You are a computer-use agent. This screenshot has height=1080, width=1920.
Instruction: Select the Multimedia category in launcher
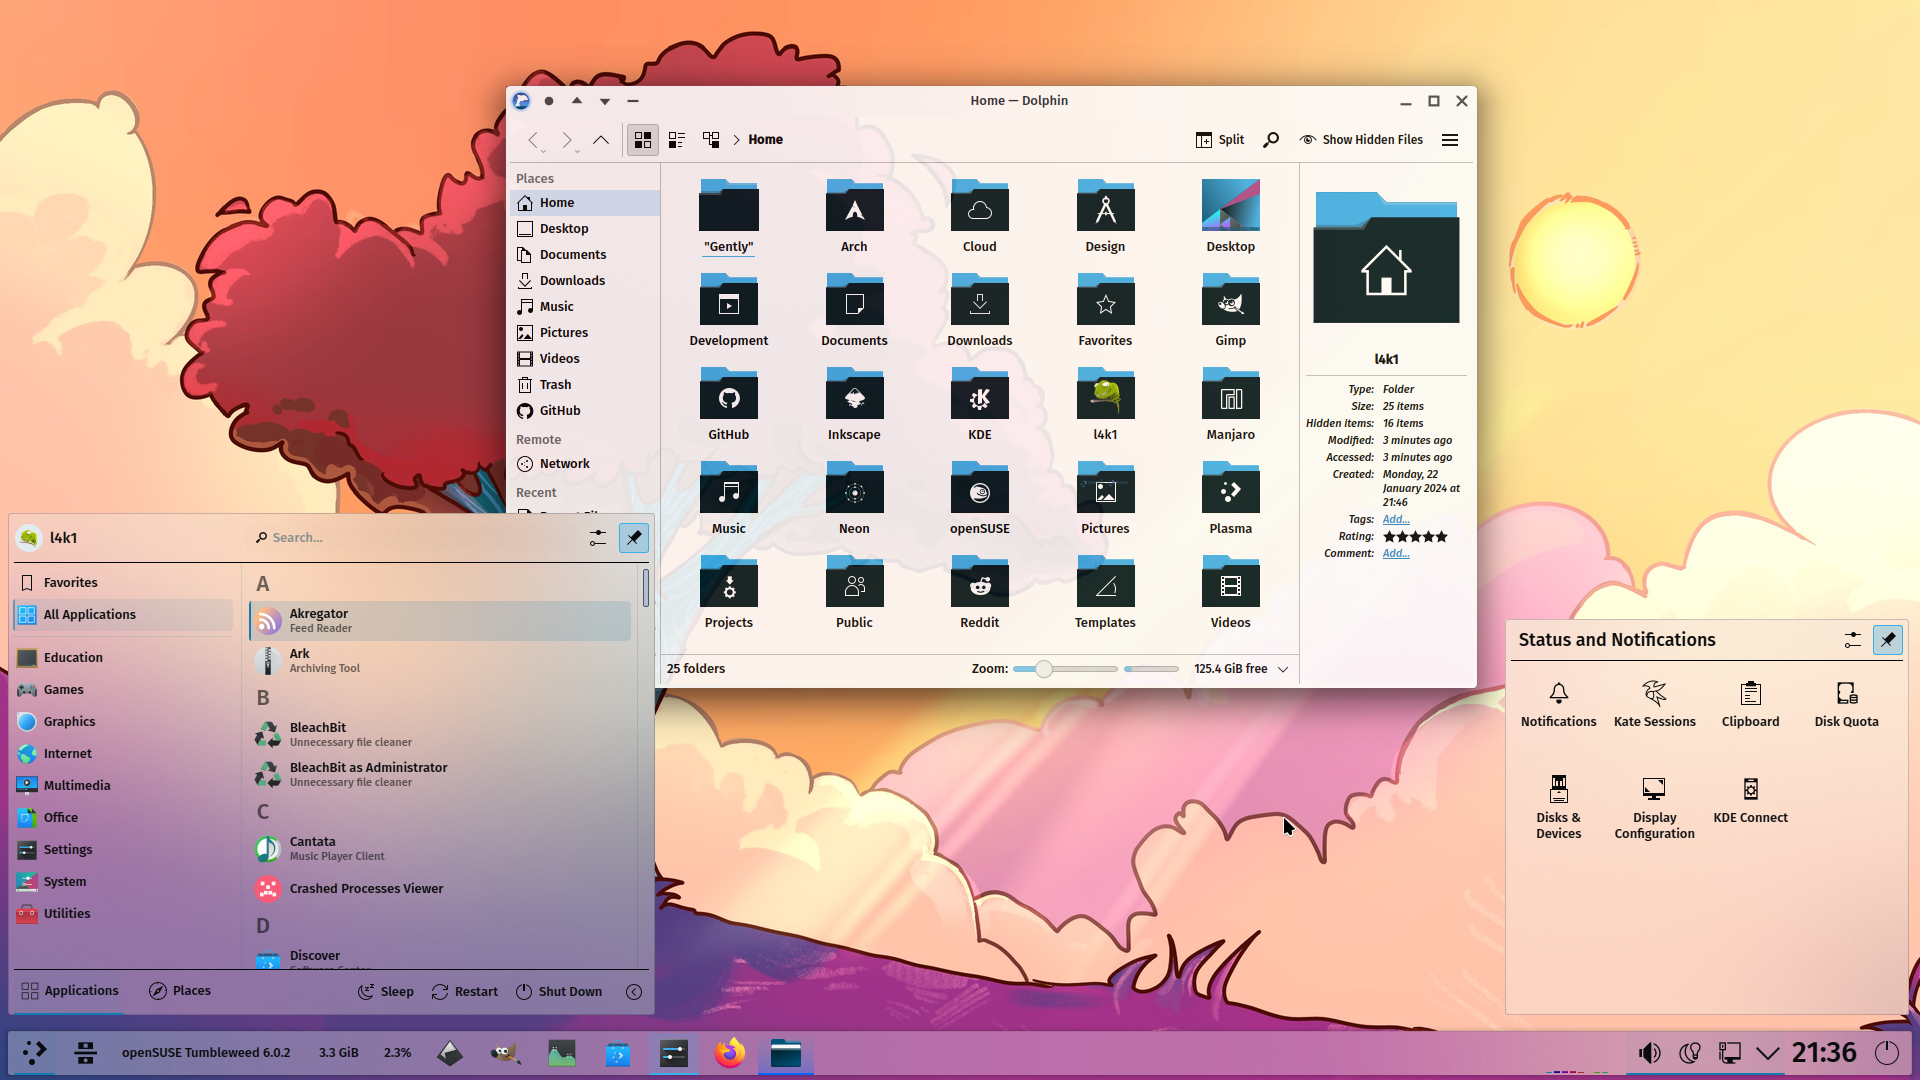123,786
